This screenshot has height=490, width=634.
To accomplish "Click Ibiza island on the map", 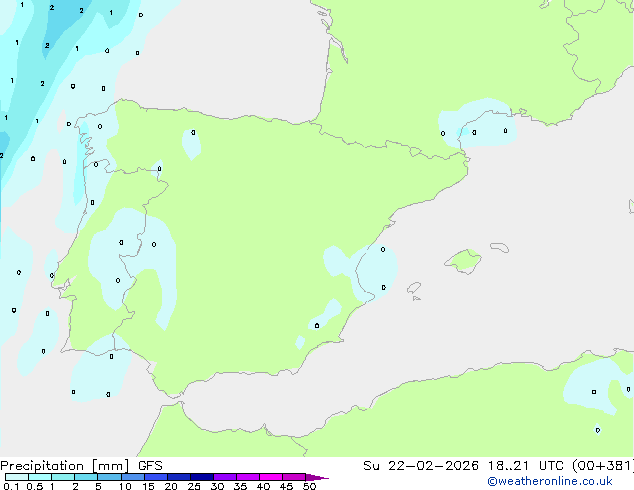I will pos(414,288).
